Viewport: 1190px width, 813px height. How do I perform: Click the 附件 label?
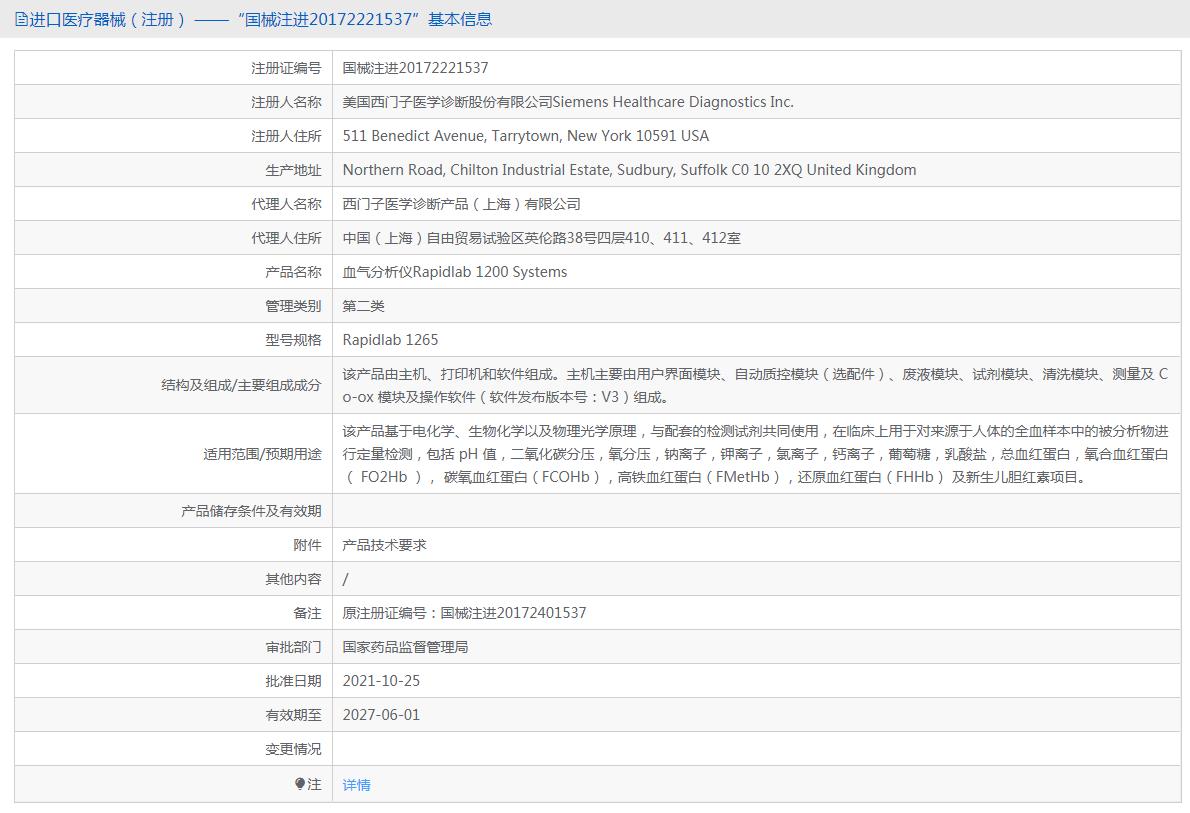pos(307,545)
